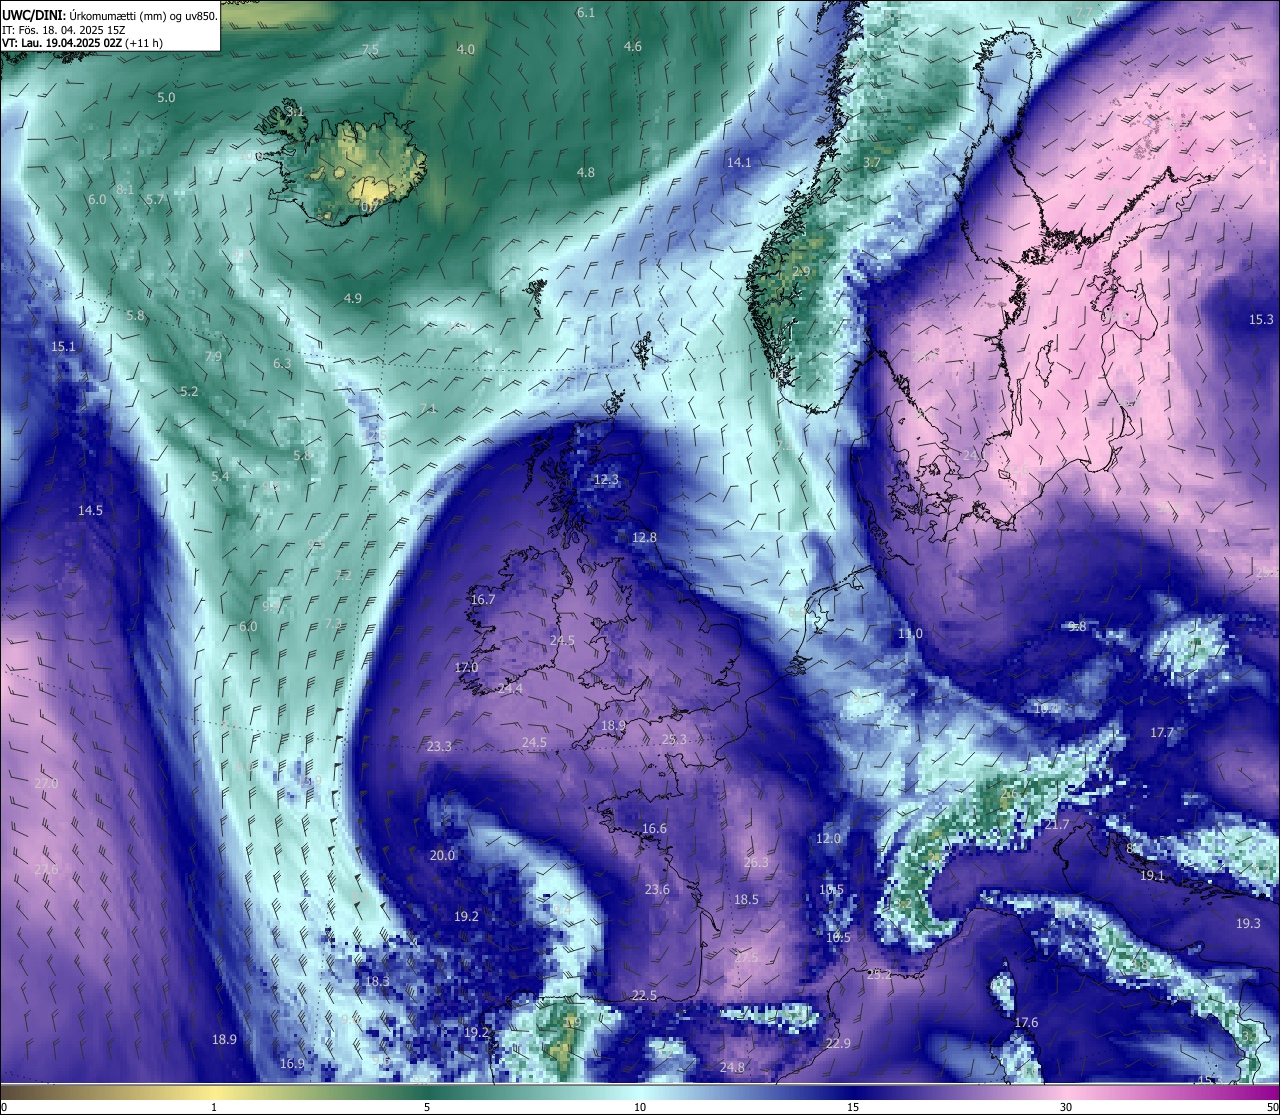Viewport: 1280px width, 1115px height.
Task: Click the UWC/DINI title in the header box
Action: (33, 16)
